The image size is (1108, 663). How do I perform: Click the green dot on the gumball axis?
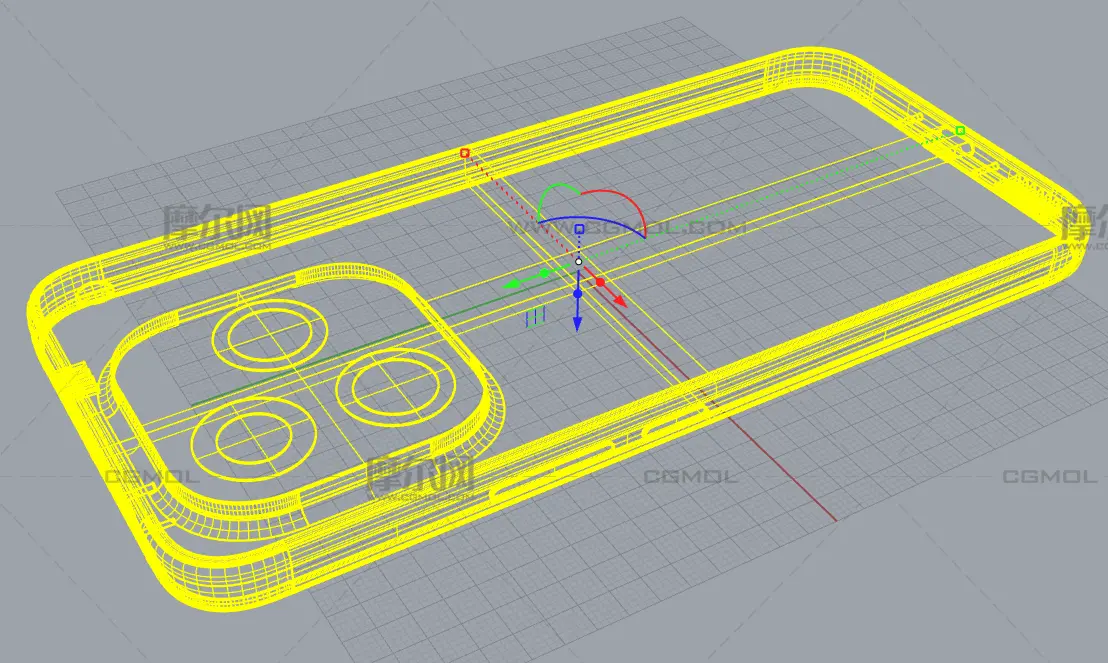[x=544, y=273]
